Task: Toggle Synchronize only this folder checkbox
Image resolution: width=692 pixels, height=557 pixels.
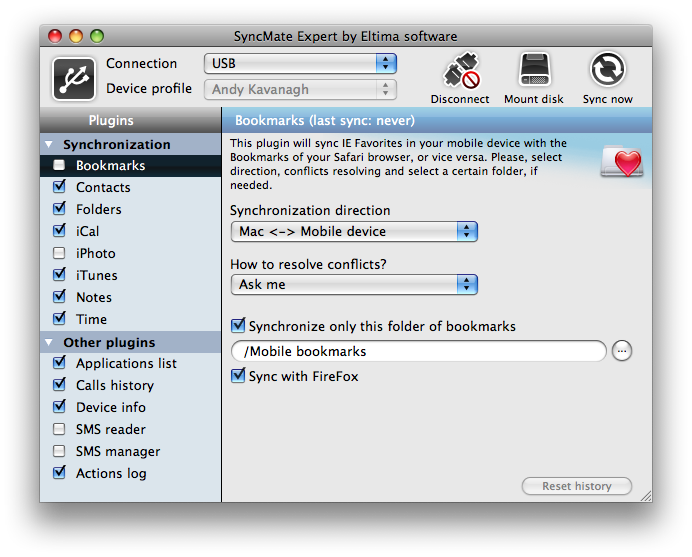Action: tap(238, 326)
